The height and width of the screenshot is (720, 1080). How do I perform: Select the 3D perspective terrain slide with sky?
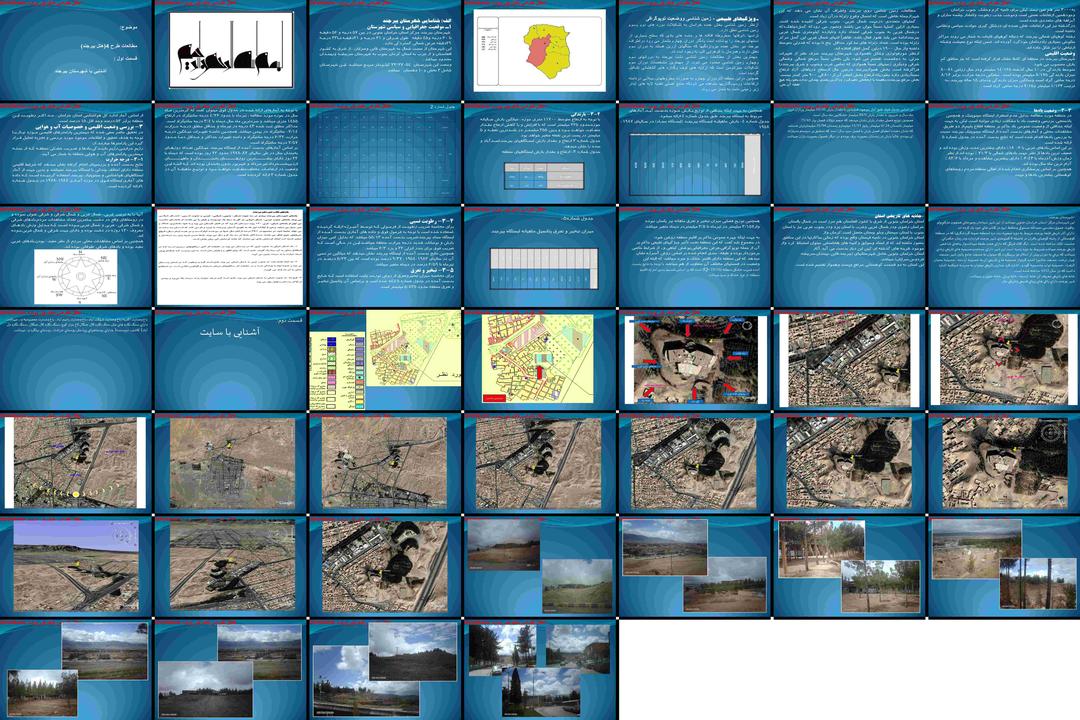click(76, 567)
